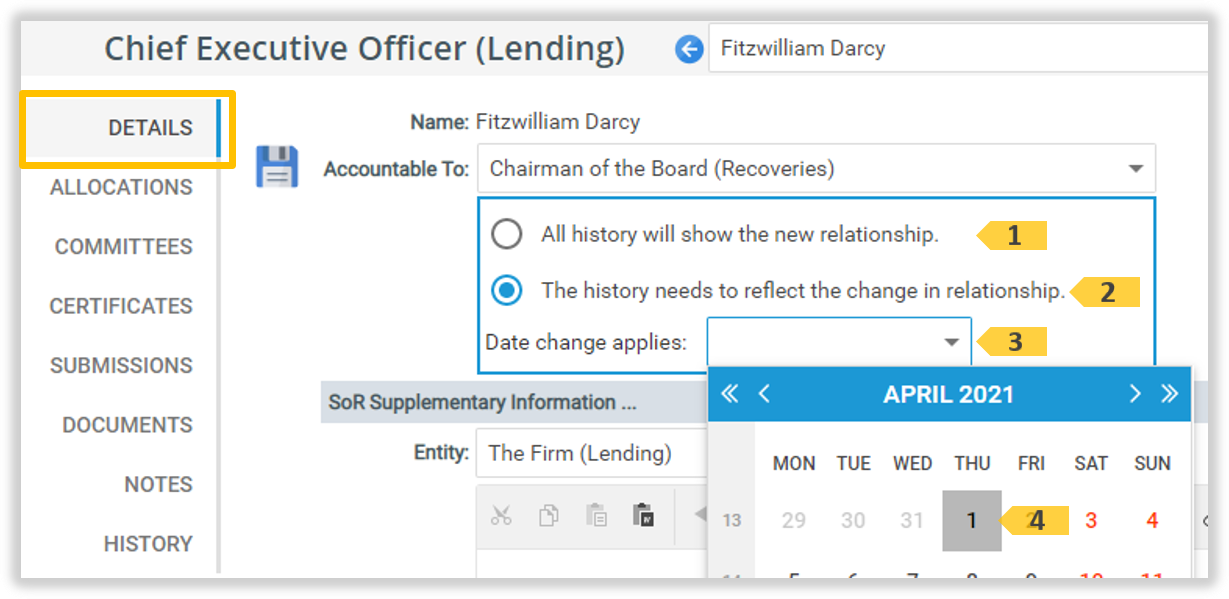This screenshot has width=1229, height=599.
Task: Expand the Accountable To dropdown
Action: pyautogui.click(x=1135, y=169)
